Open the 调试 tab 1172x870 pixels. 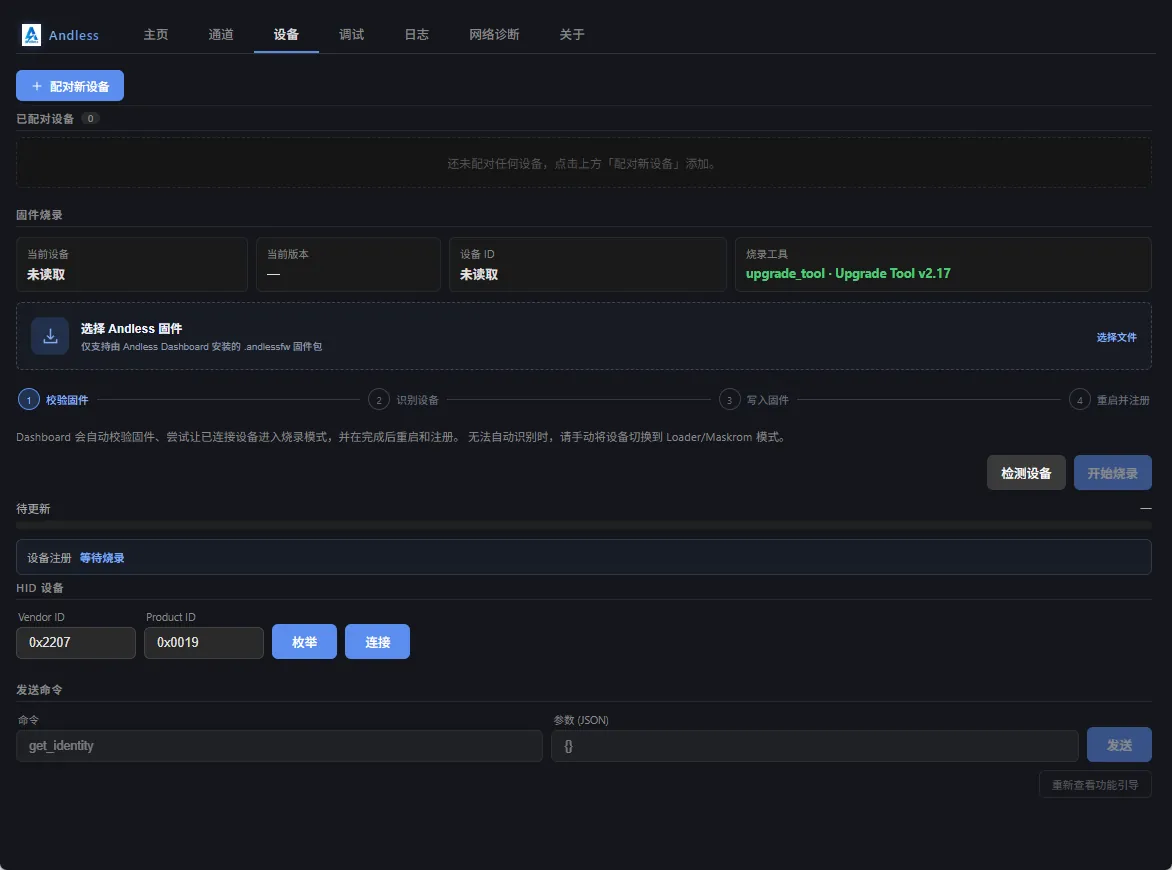coord(351,34)
